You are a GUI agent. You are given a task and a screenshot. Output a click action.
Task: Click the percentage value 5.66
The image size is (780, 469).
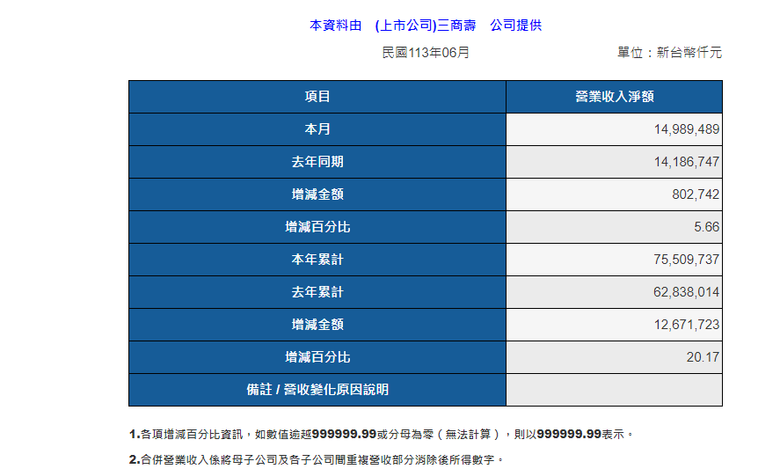[x=706, y=227]
